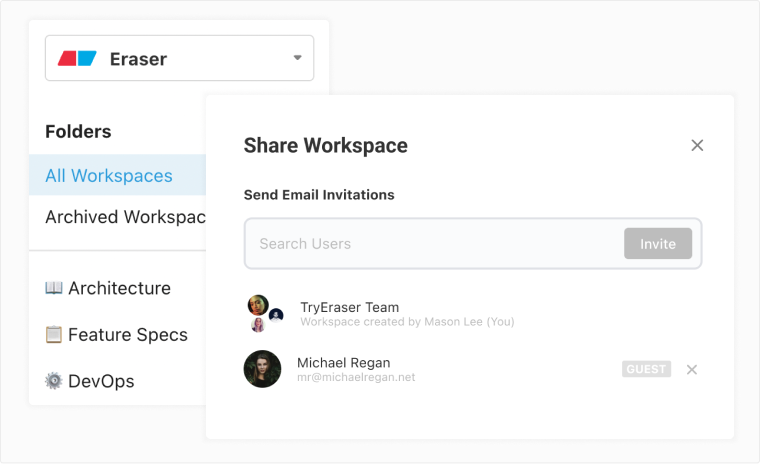Select All Workspaces folder
The width and height of the screenshot is (760, 464).
109,176
